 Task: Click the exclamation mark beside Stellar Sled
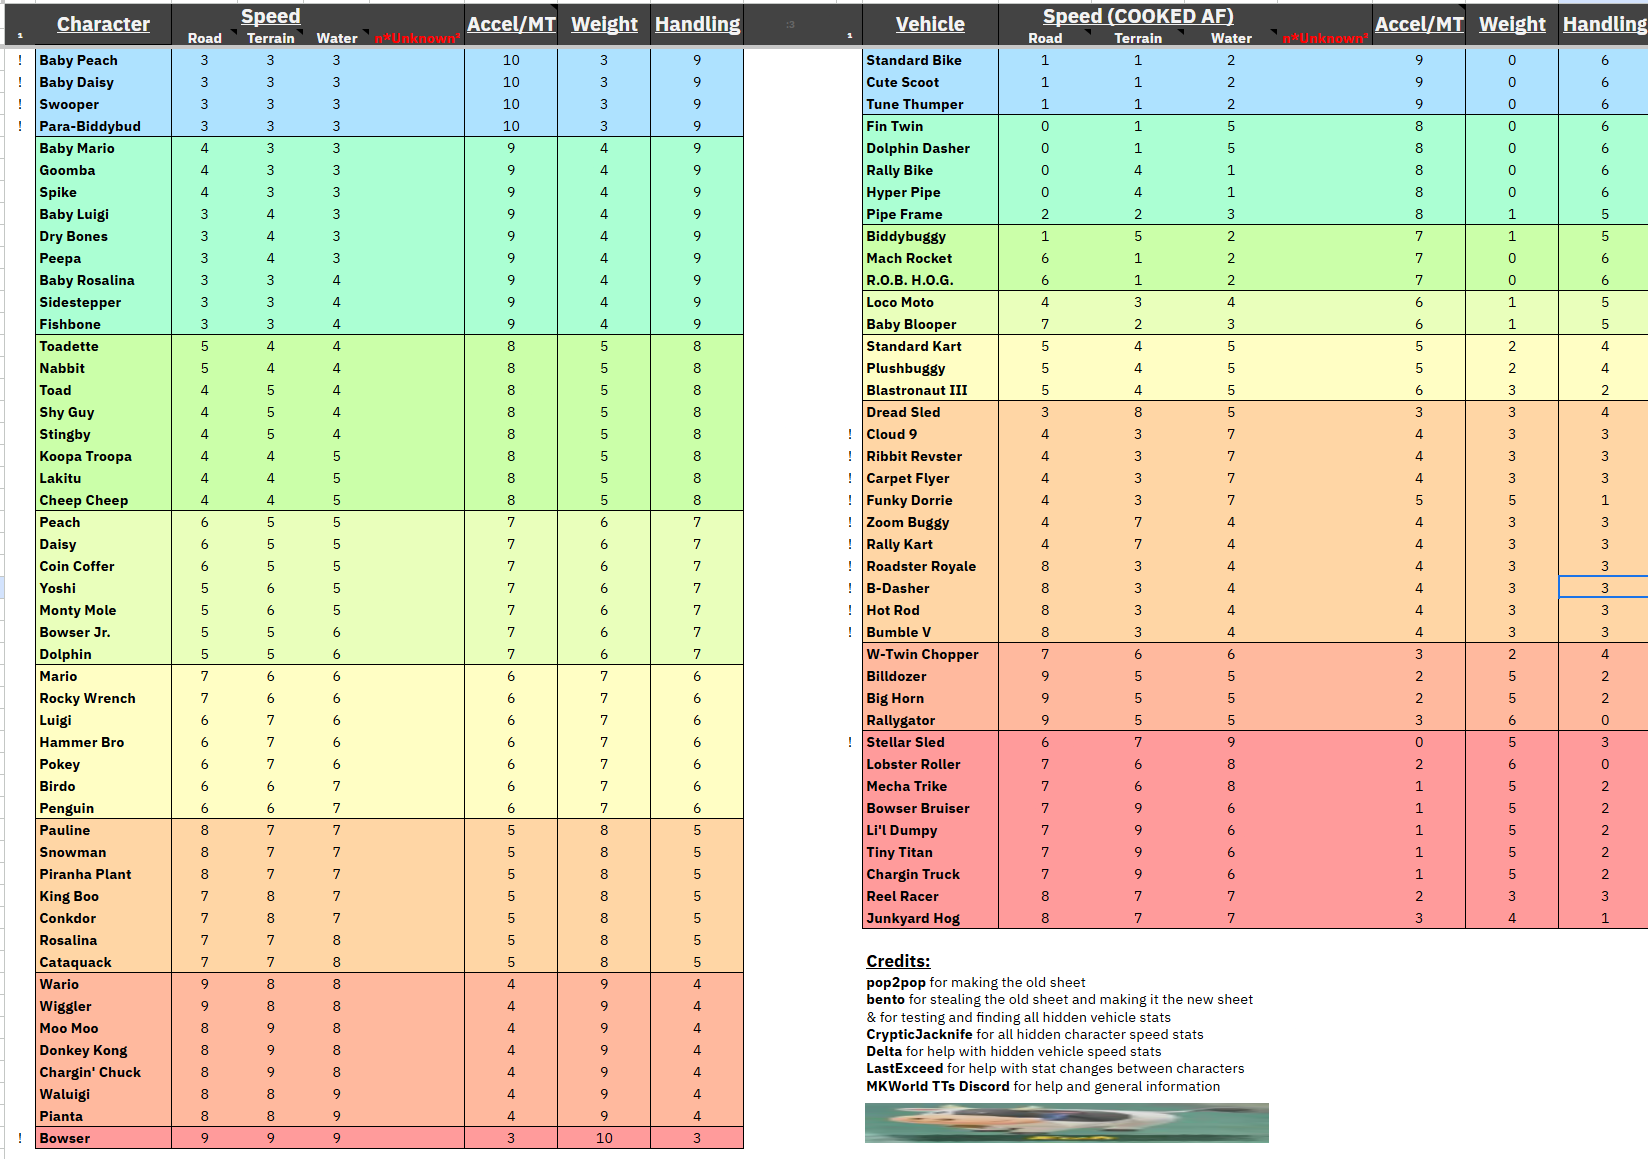point(850,742)
